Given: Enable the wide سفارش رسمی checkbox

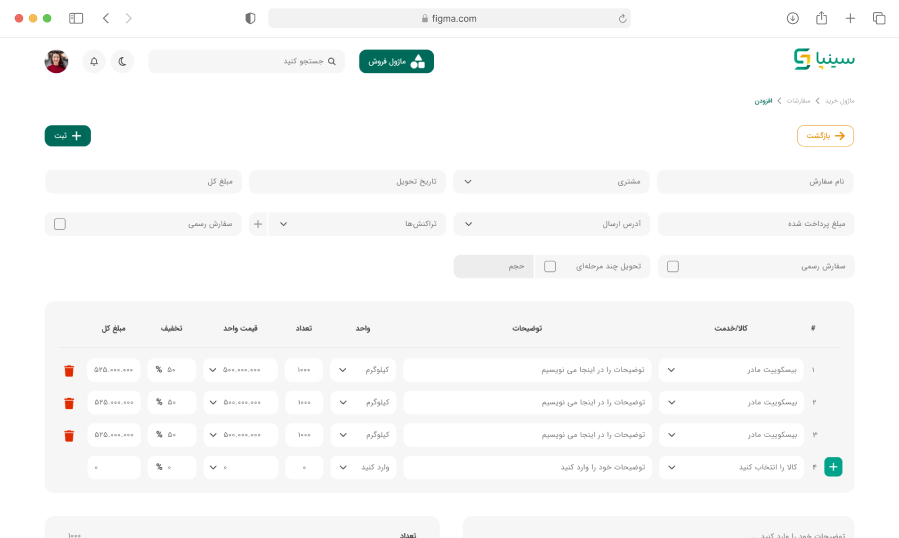Looking at the screenshot, I should [x=673, y=267].
